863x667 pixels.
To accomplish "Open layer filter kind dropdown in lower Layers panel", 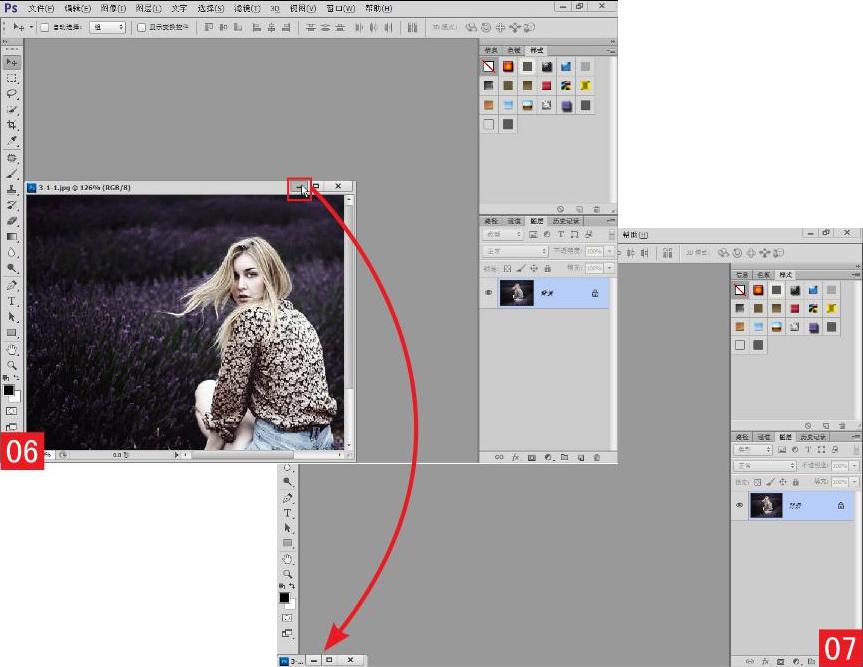I will point(753,450).
